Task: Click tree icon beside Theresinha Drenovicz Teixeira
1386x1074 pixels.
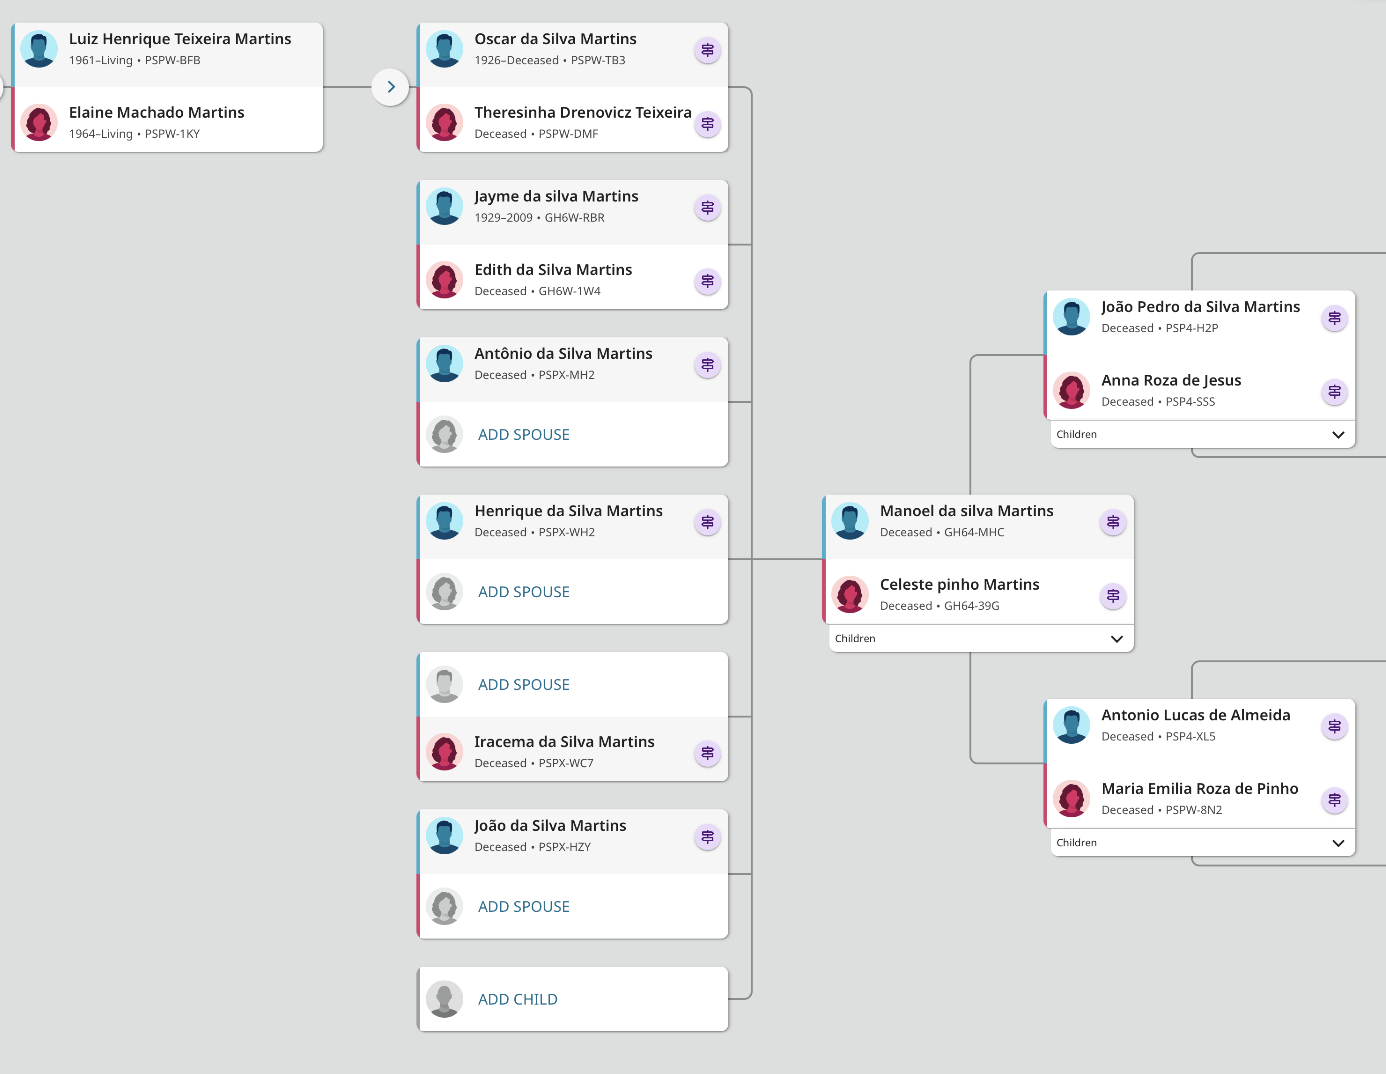Action: coord(707,124)
